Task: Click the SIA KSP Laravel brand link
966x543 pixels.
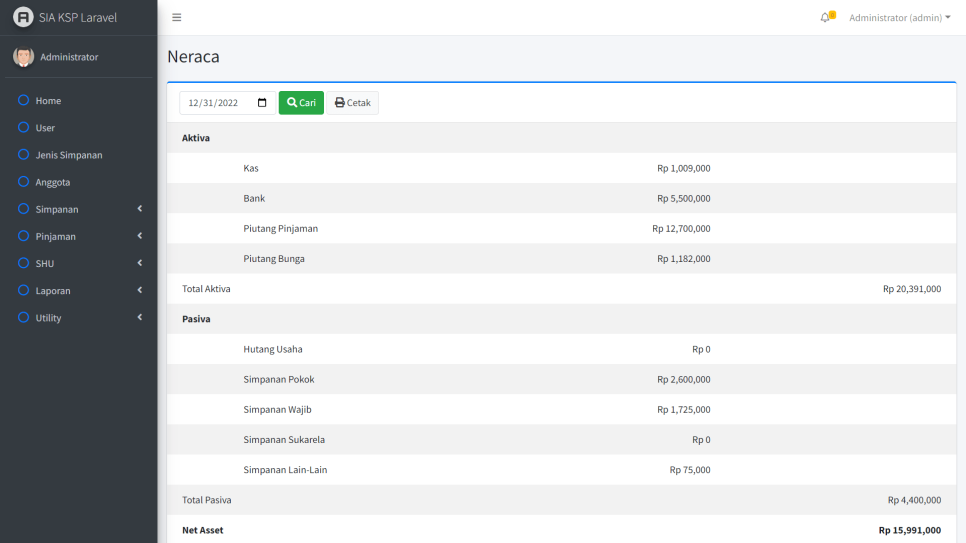Action: pyautogui.click(x=78, y=17)
